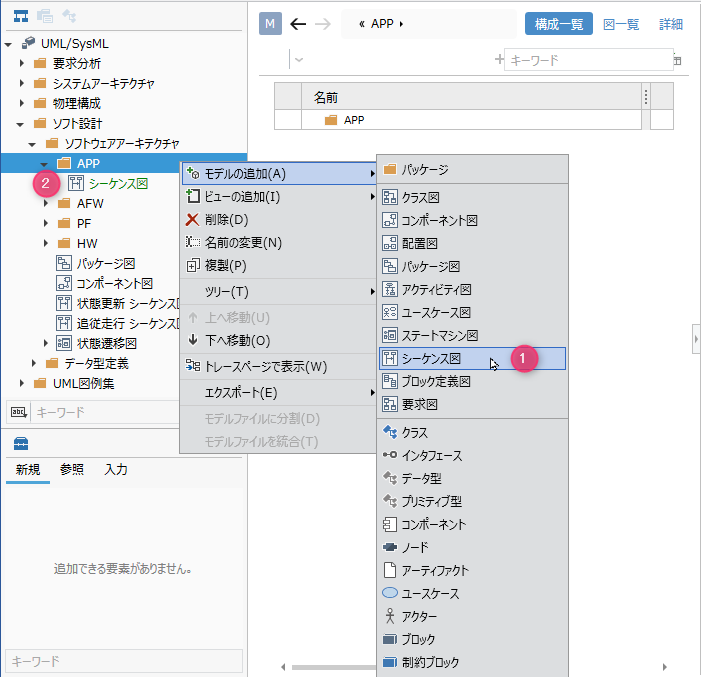Choose 名前の変更(N) from context menu
This screenshot has height=677, width=701.
pos(279,243)
